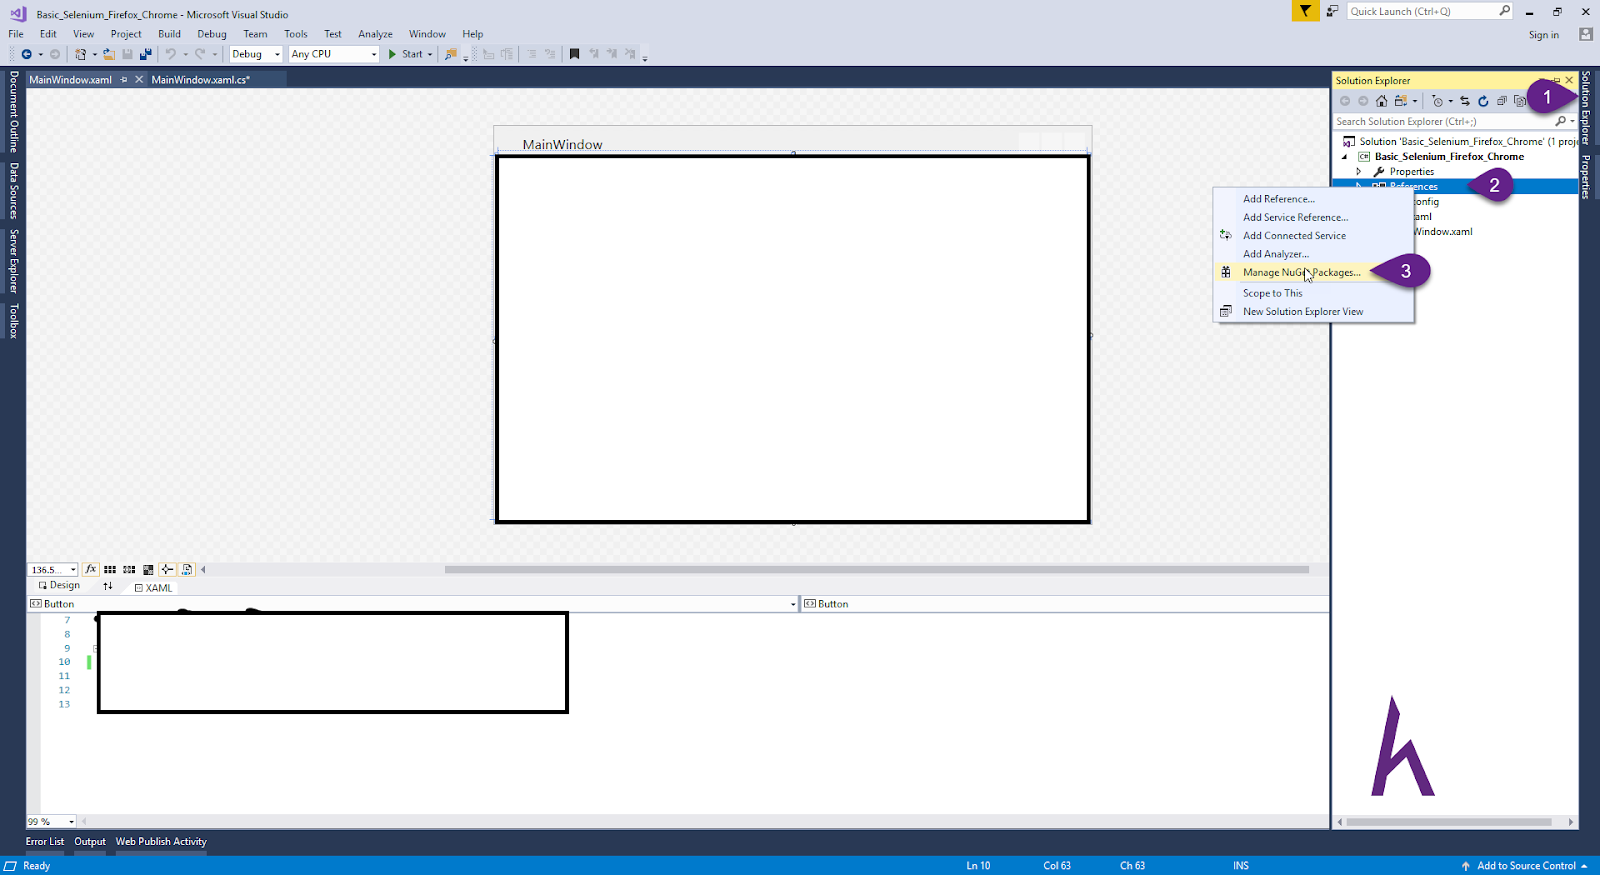Open the Error List tab

coord(45,842)
